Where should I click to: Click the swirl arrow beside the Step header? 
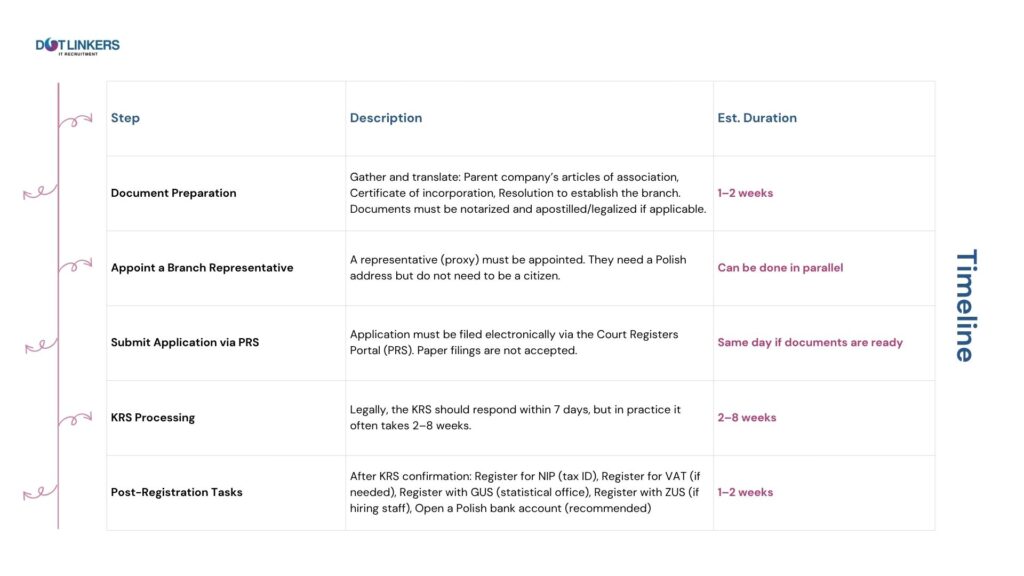[x=74, y=121]
